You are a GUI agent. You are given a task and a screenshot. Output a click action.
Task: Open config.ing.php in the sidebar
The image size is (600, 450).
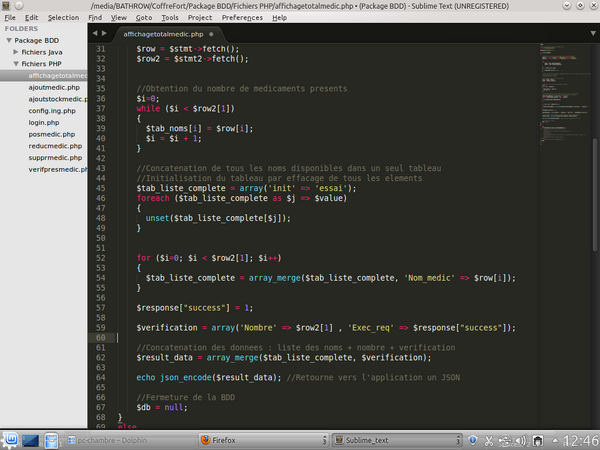click(x=54, y=110)
